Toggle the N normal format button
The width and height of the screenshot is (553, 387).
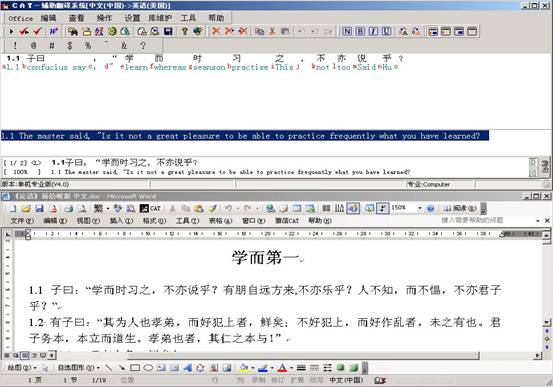347,31
